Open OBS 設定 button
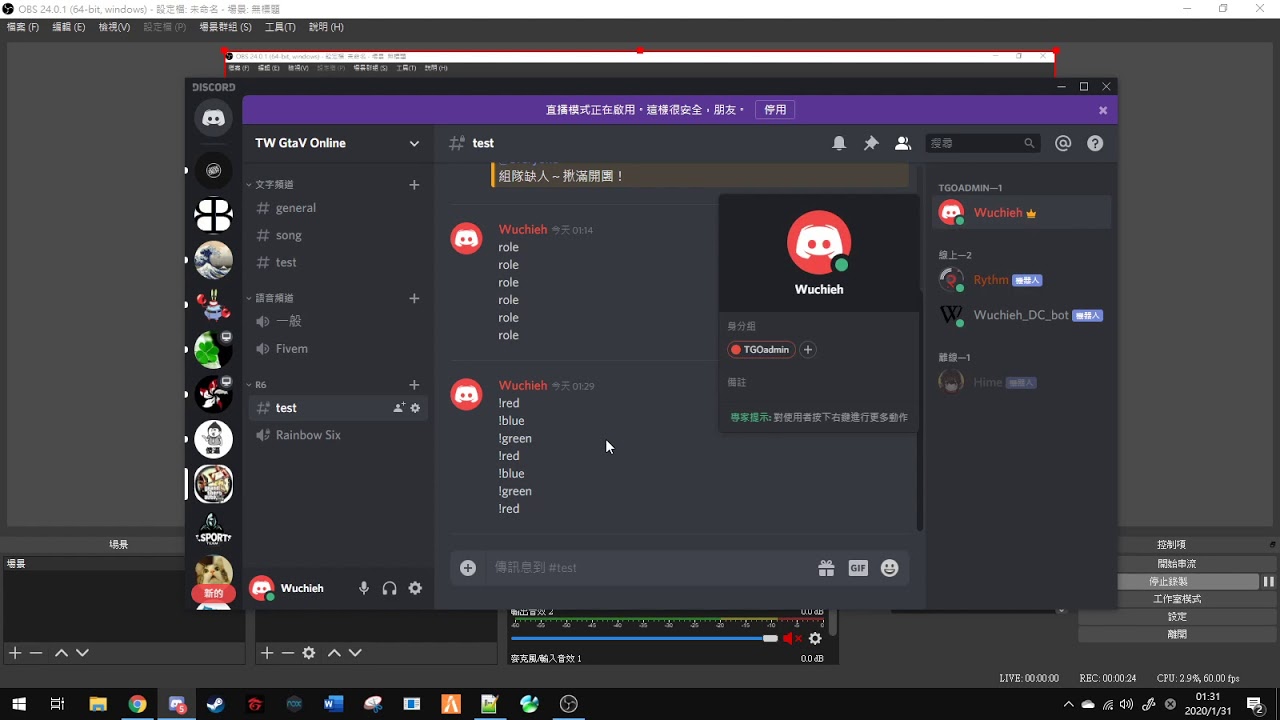Image resolution: width=1280 pixels, height=720 pixels. (x=1177, y=617)
